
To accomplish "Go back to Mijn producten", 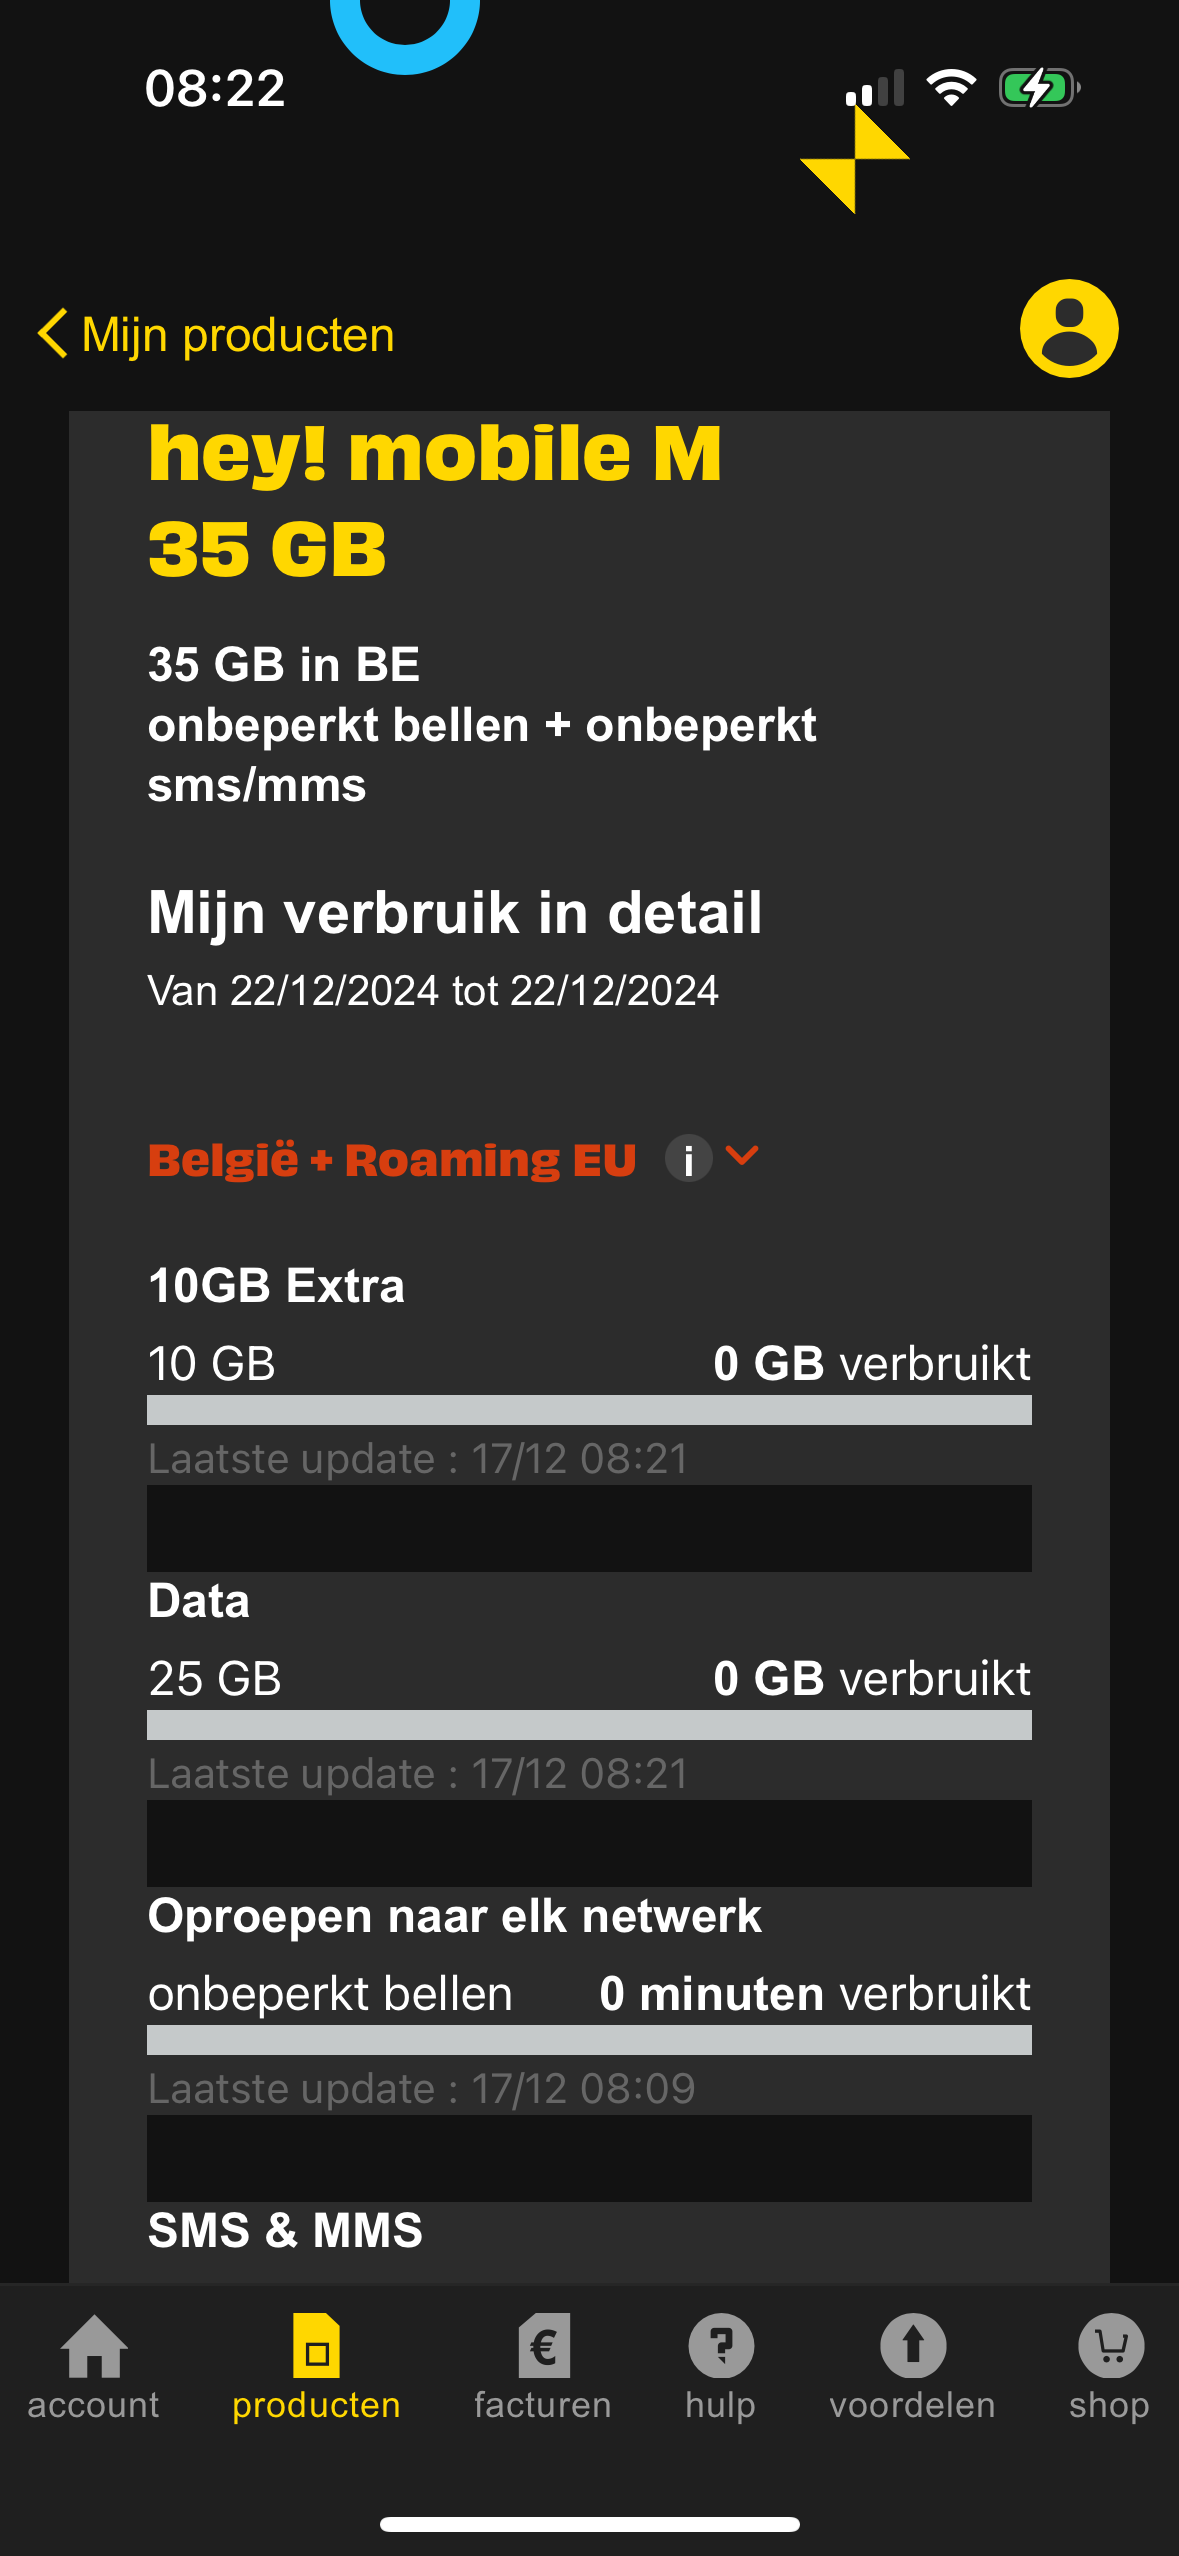I will [238, 335].
